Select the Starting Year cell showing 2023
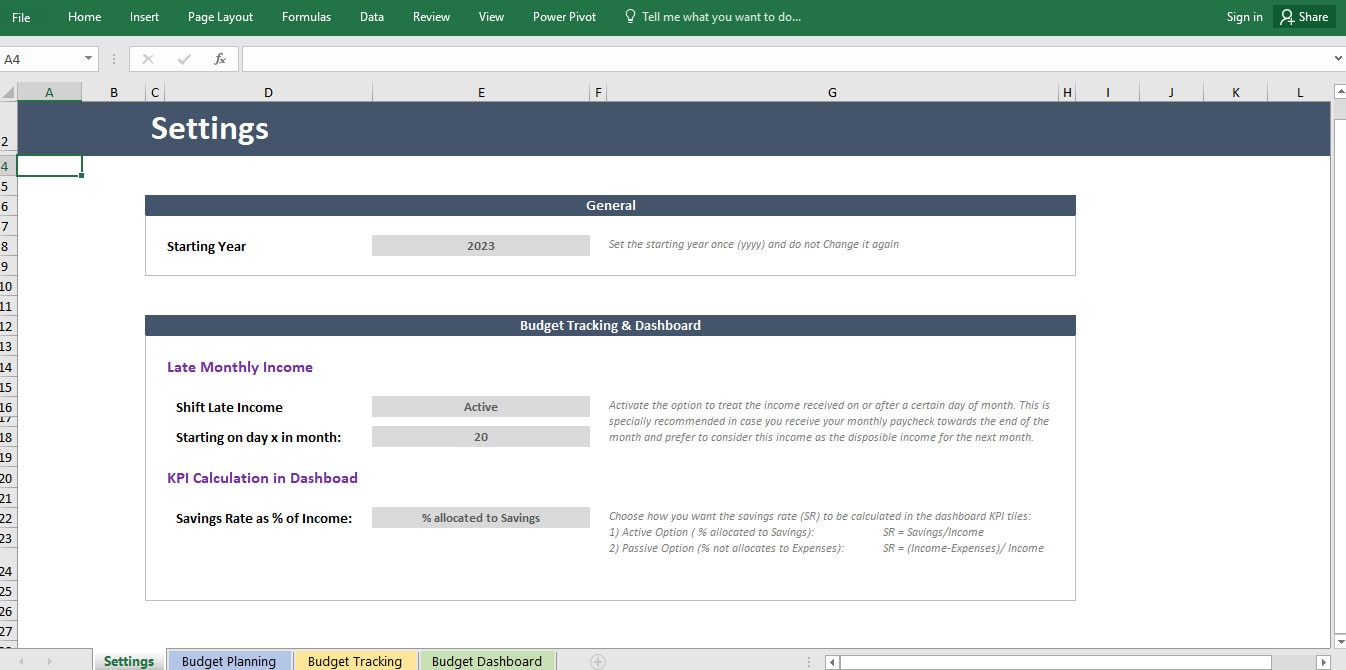 tap(480, 245)
